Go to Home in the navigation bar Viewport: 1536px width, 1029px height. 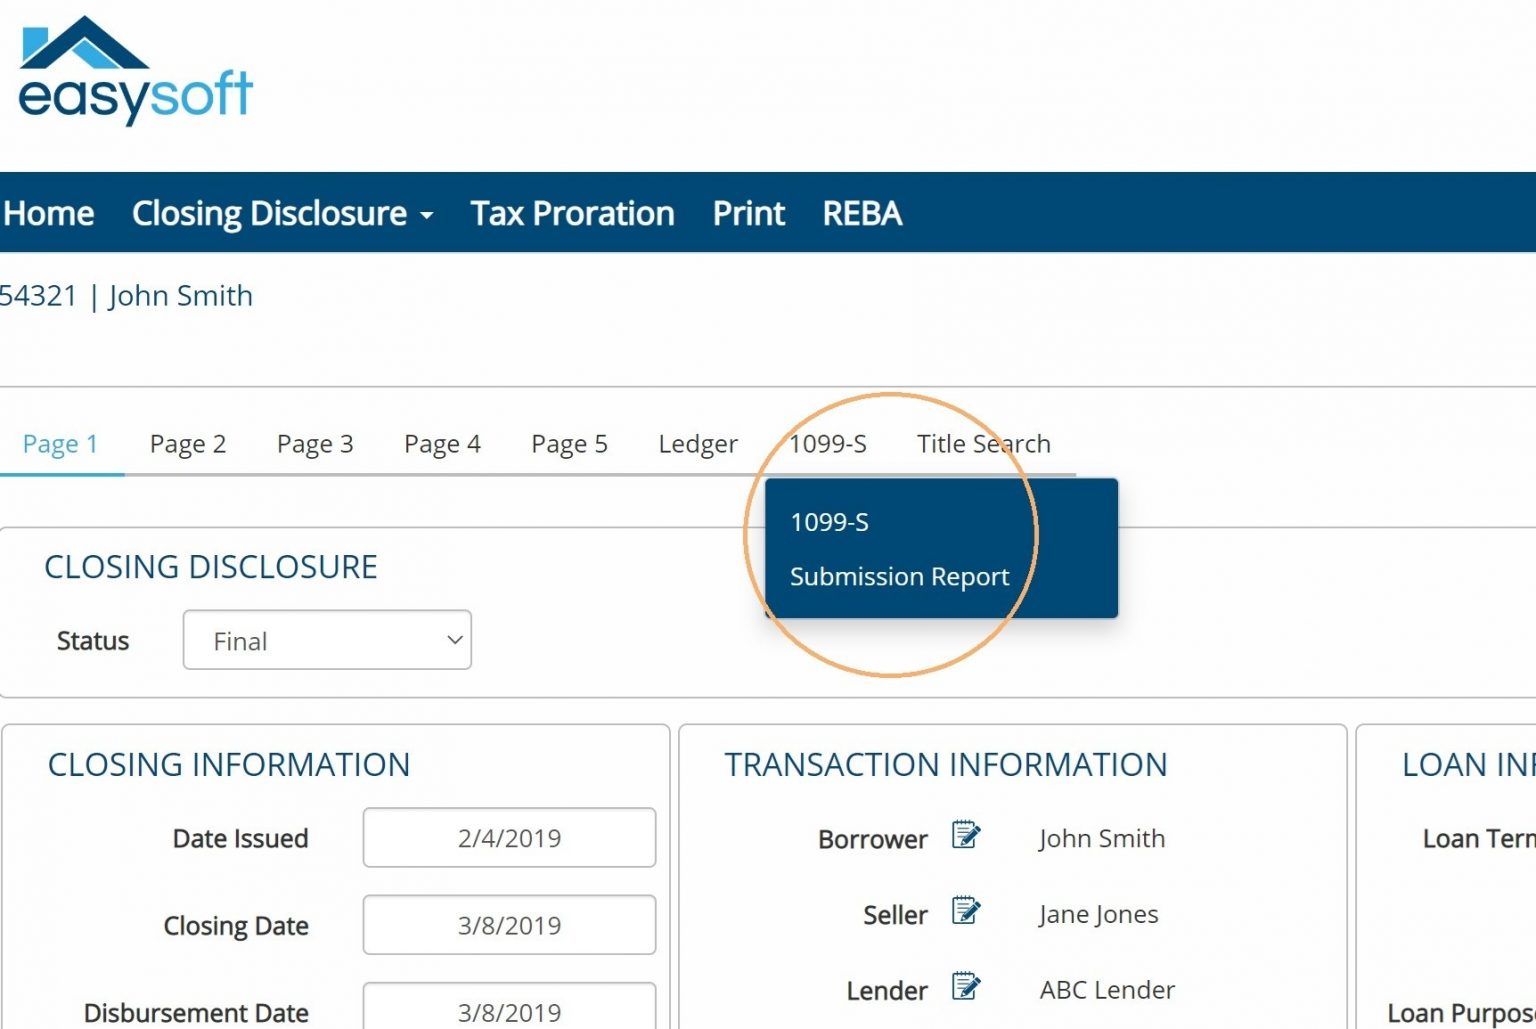(48, 213)
